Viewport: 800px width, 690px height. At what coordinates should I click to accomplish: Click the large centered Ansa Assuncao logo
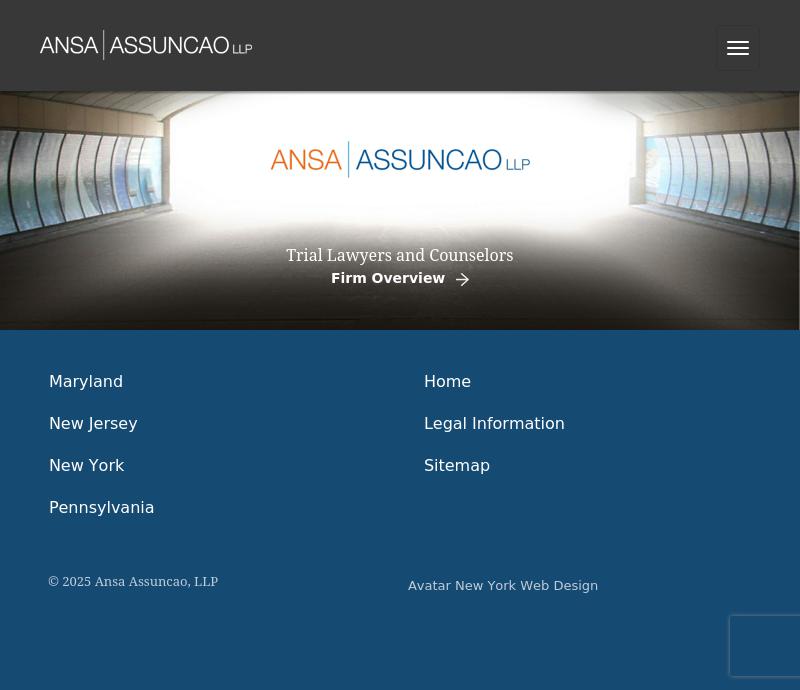(399, 159)
